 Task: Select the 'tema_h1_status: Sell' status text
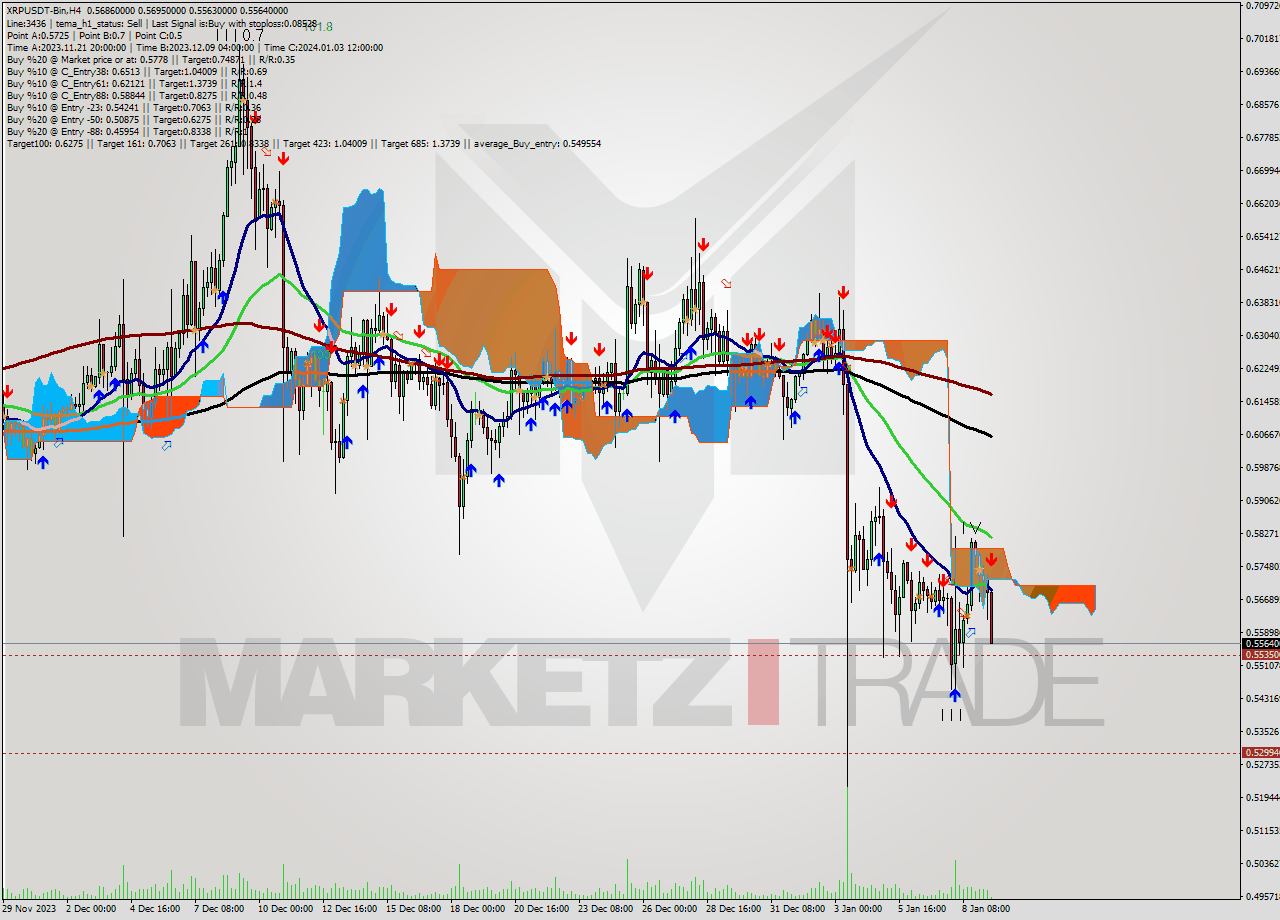tap(101, 23)
